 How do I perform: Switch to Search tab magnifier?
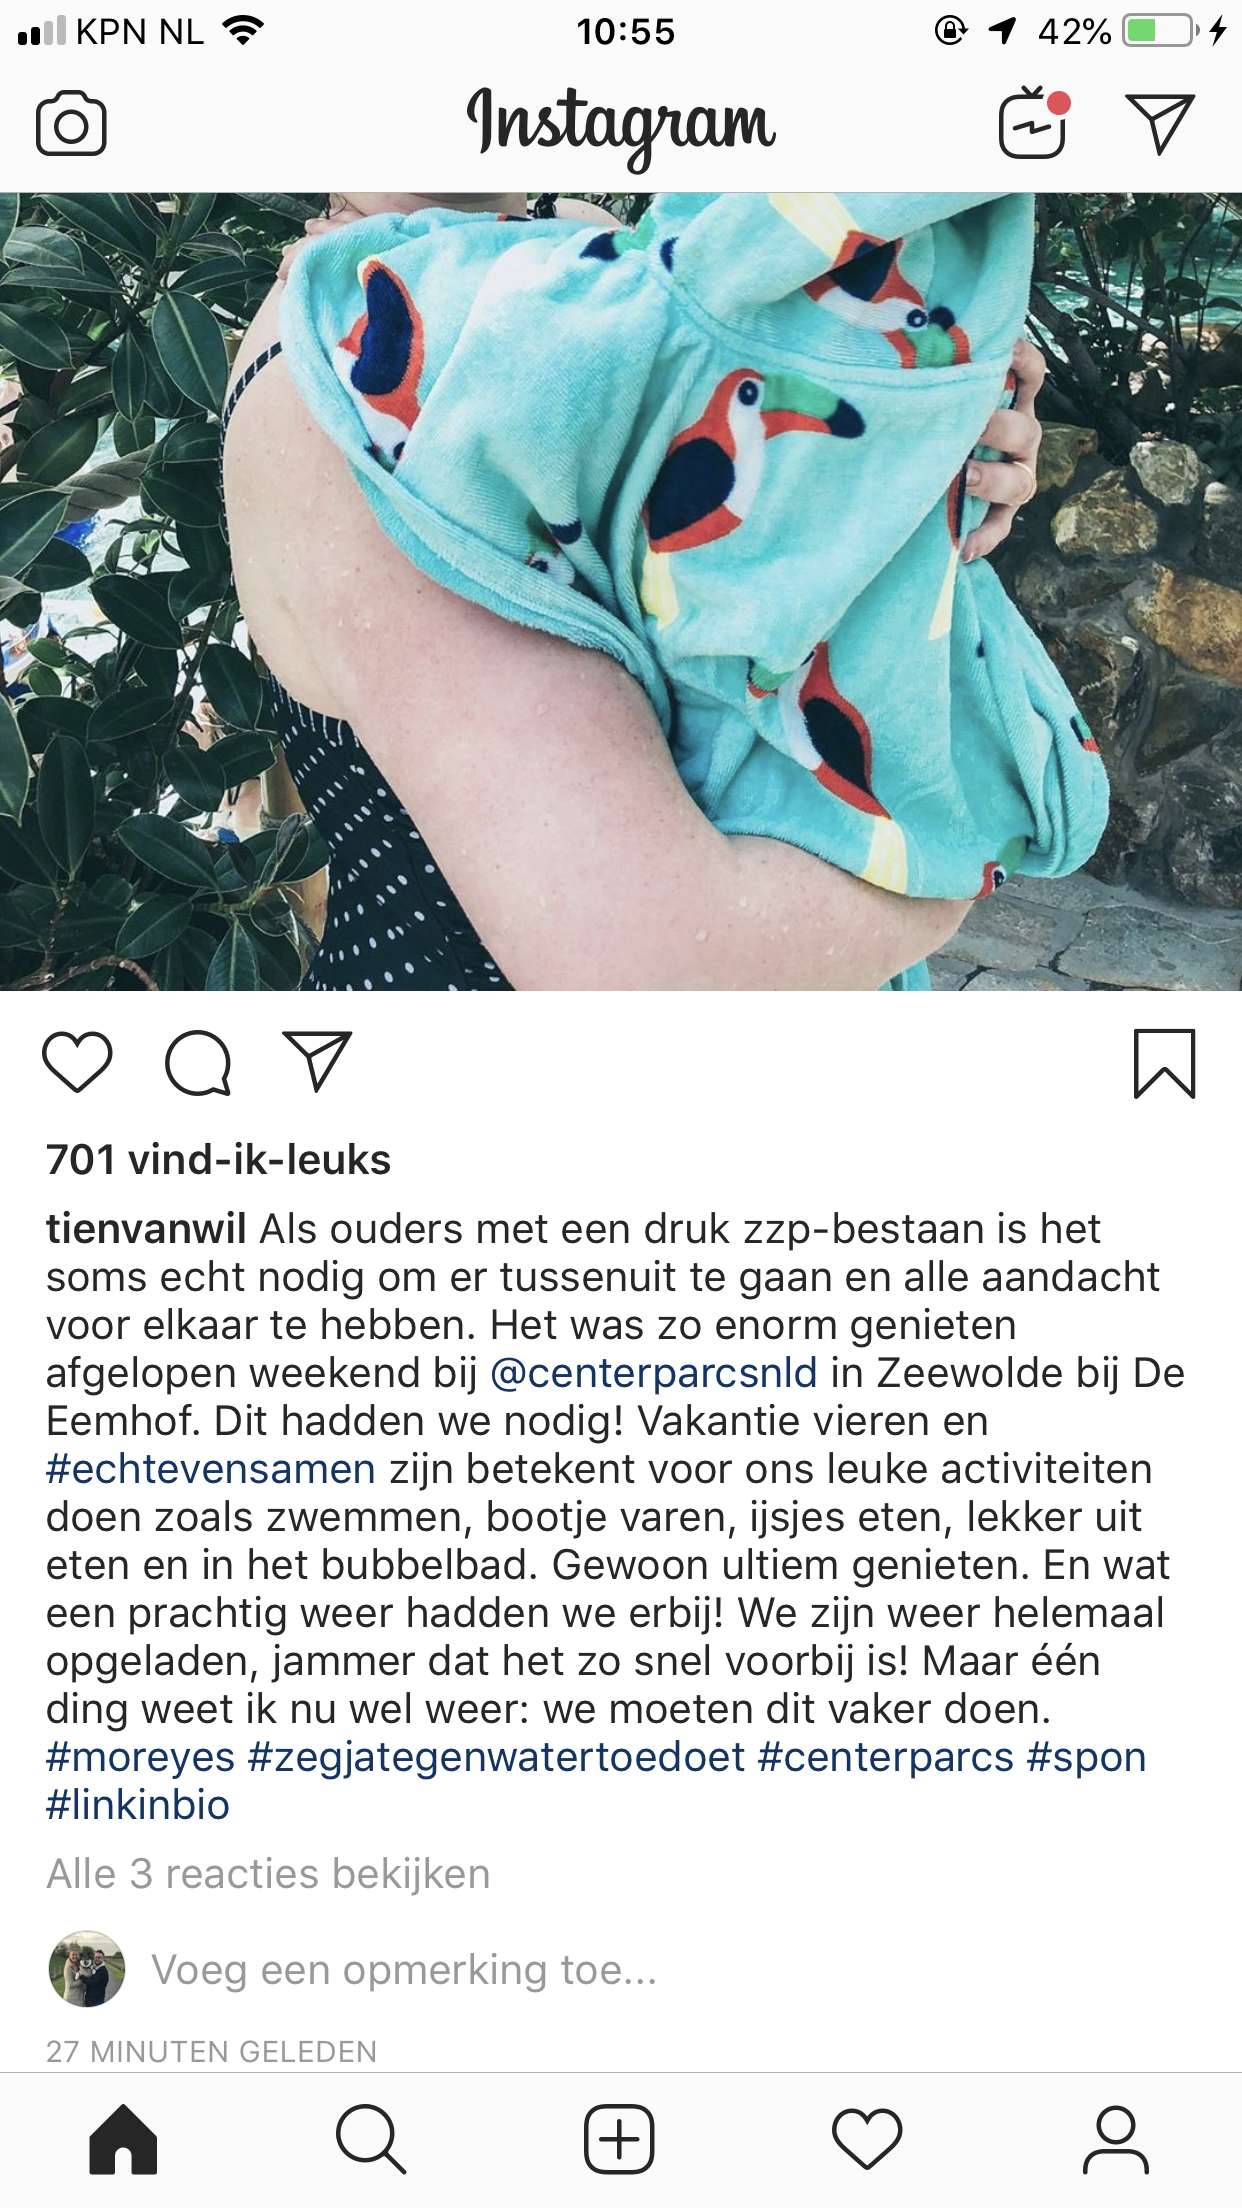[x=371, y=2140]
